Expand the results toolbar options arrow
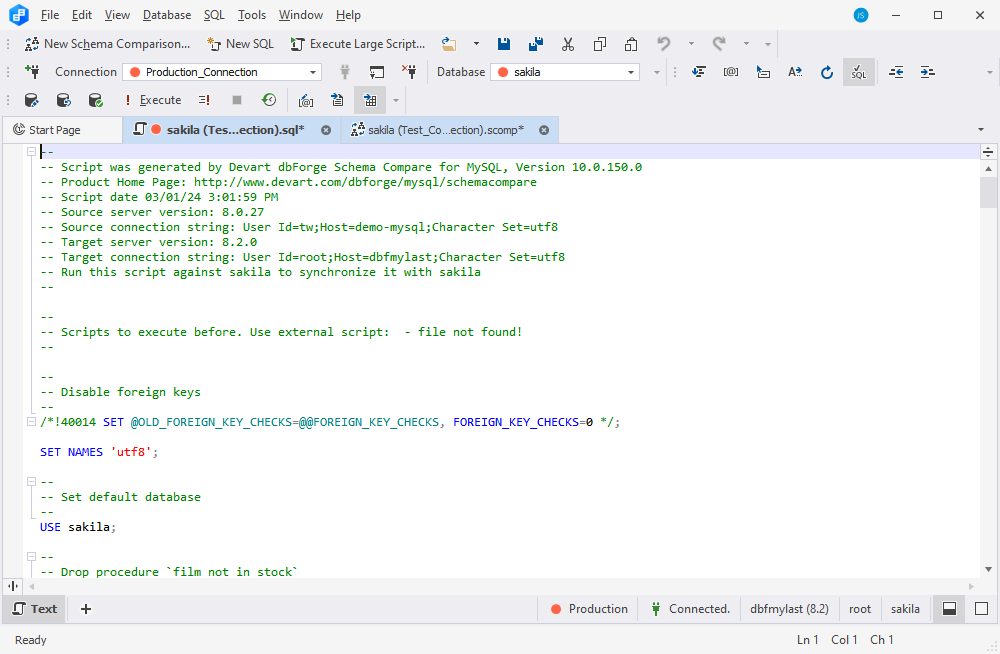Screen dimensions: 1000x654 click(x=395, y=100)
